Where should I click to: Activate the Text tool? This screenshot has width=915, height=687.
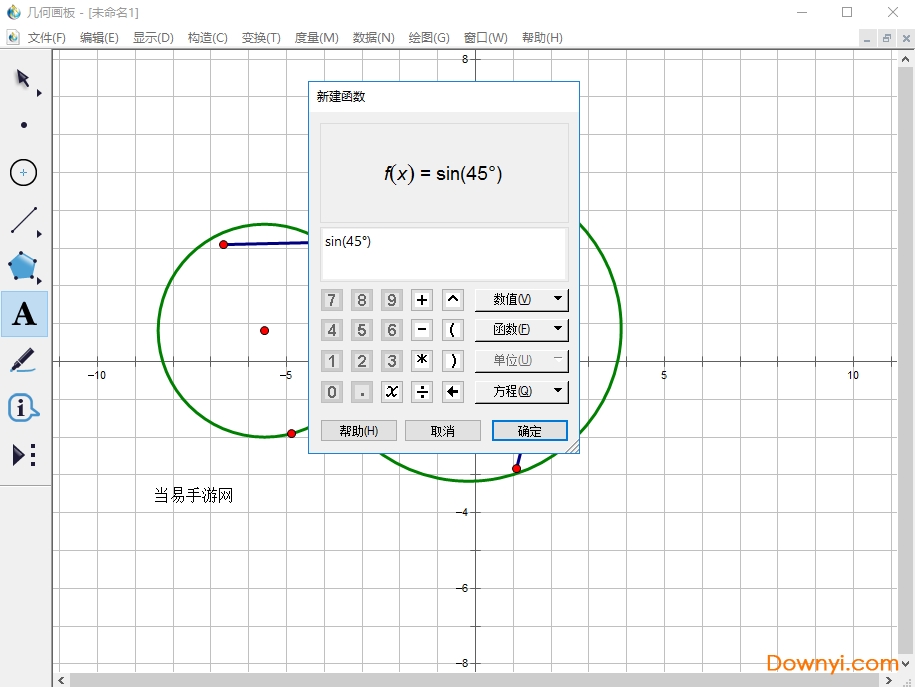click(24, 314)
